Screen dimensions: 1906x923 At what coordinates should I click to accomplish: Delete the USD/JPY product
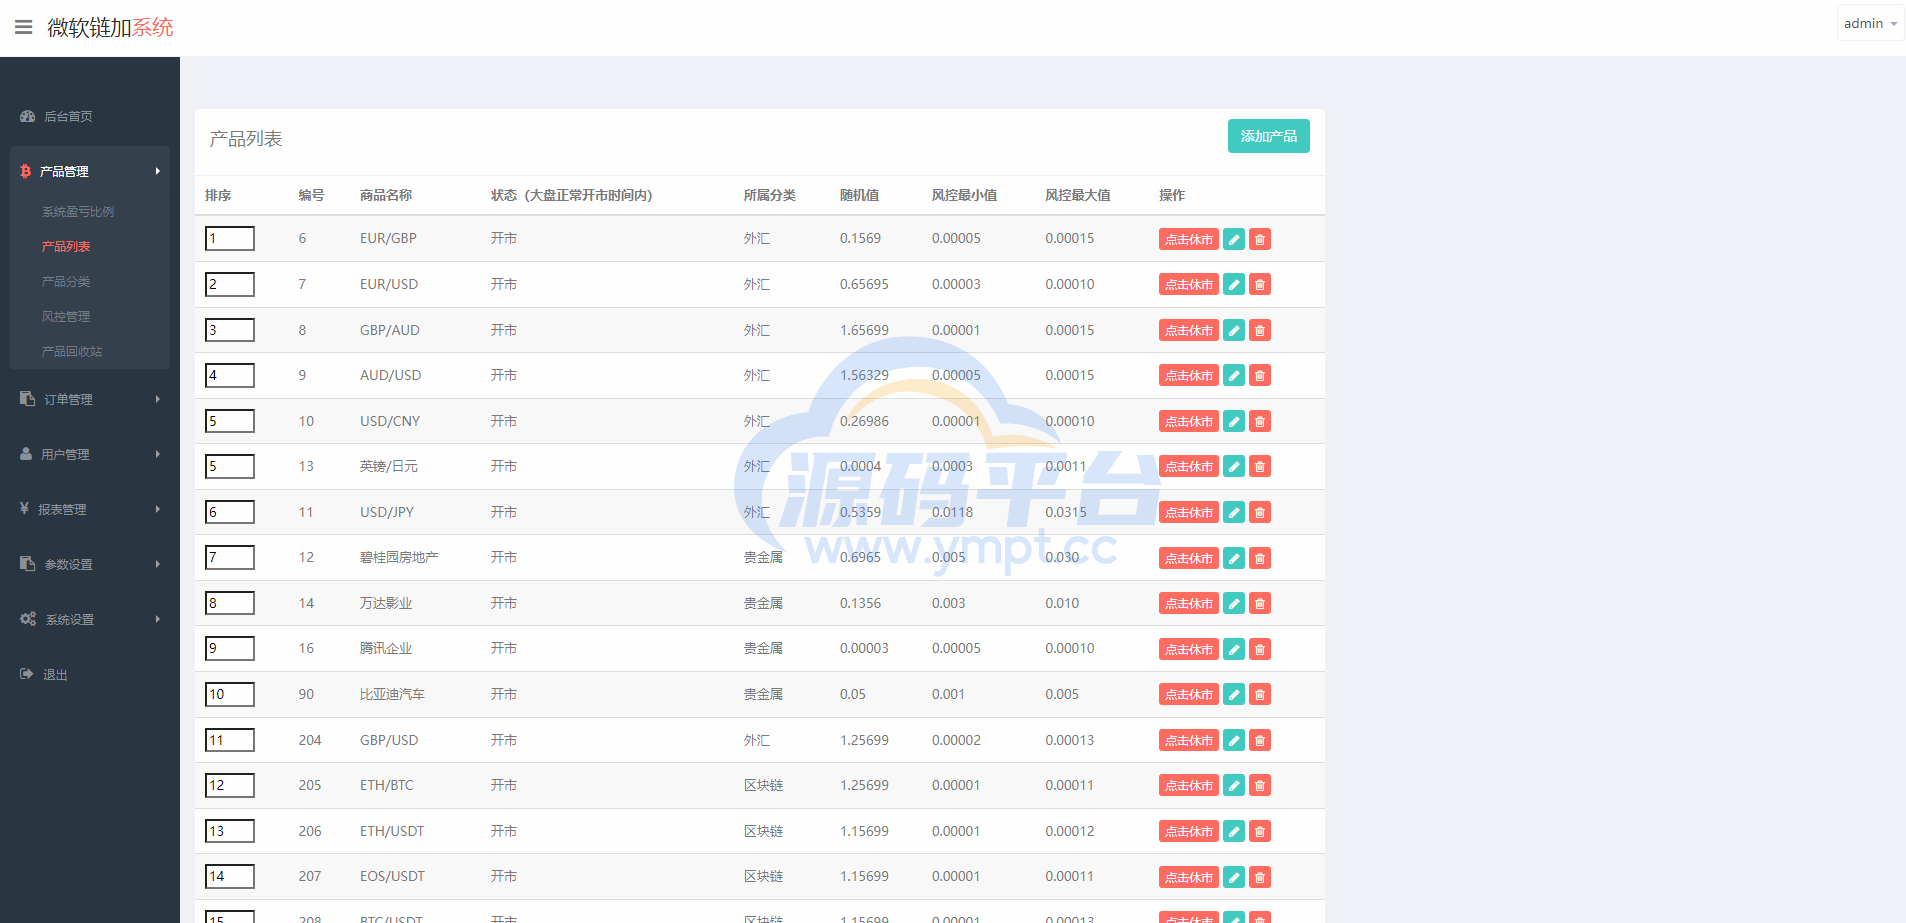pyautogui.click(x=1260, y=512)
